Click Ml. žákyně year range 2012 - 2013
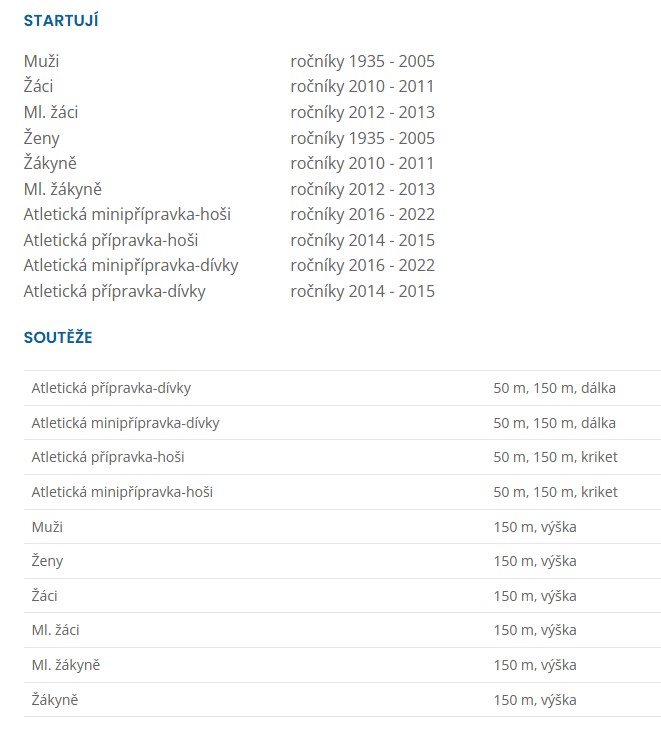The width and height of the screenshot is (661, 733). (362, 189)
